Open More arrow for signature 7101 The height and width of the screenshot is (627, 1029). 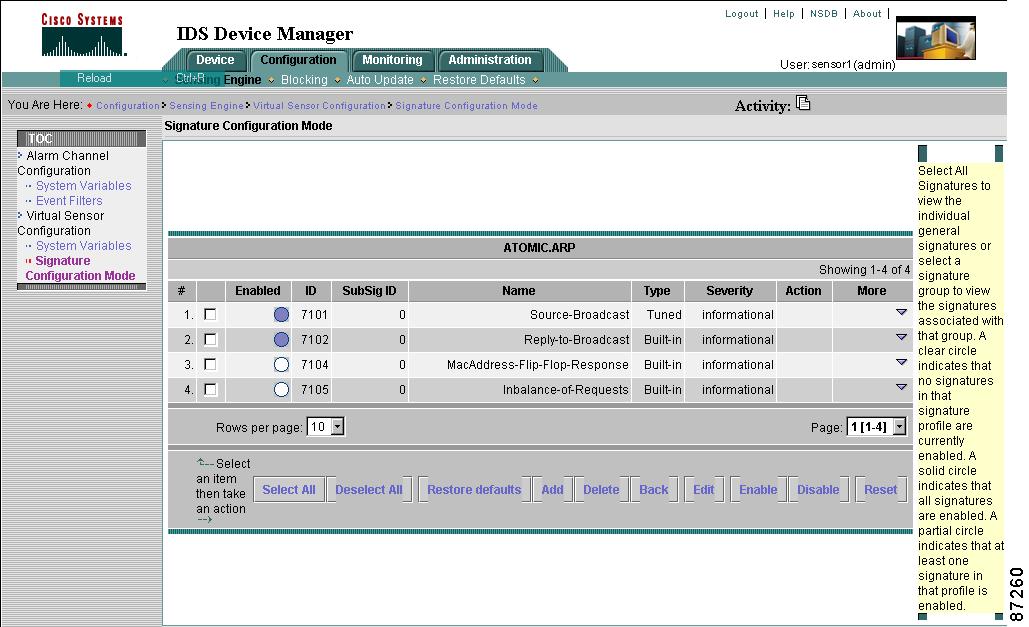[901, 313]
